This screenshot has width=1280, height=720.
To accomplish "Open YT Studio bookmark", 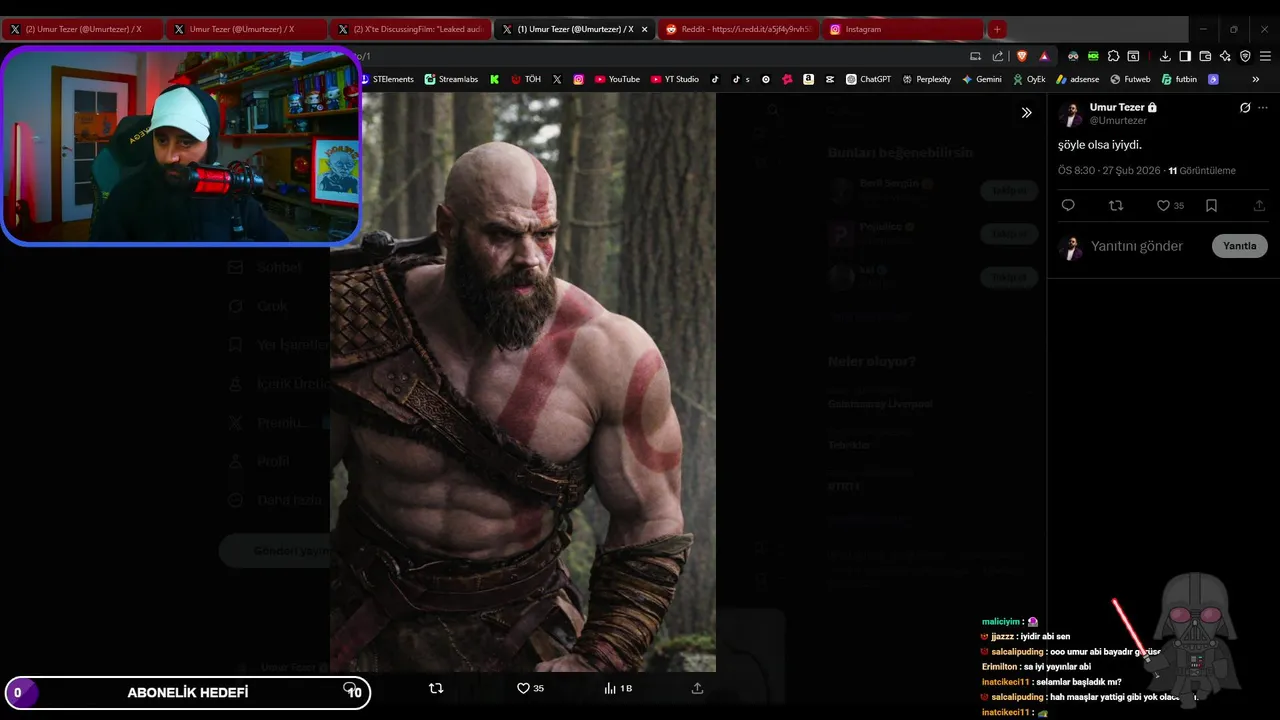I will tap(675, 79).
